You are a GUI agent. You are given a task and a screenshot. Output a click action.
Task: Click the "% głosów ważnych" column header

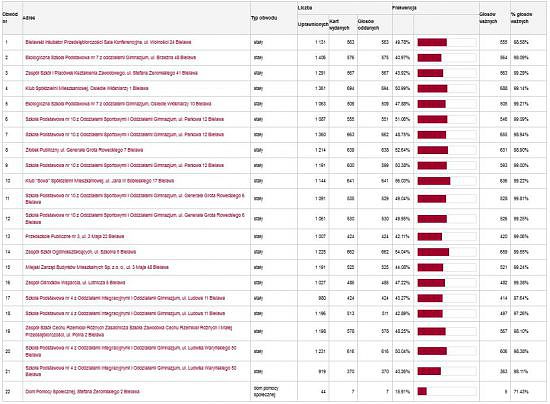click(x=522, y=18)
